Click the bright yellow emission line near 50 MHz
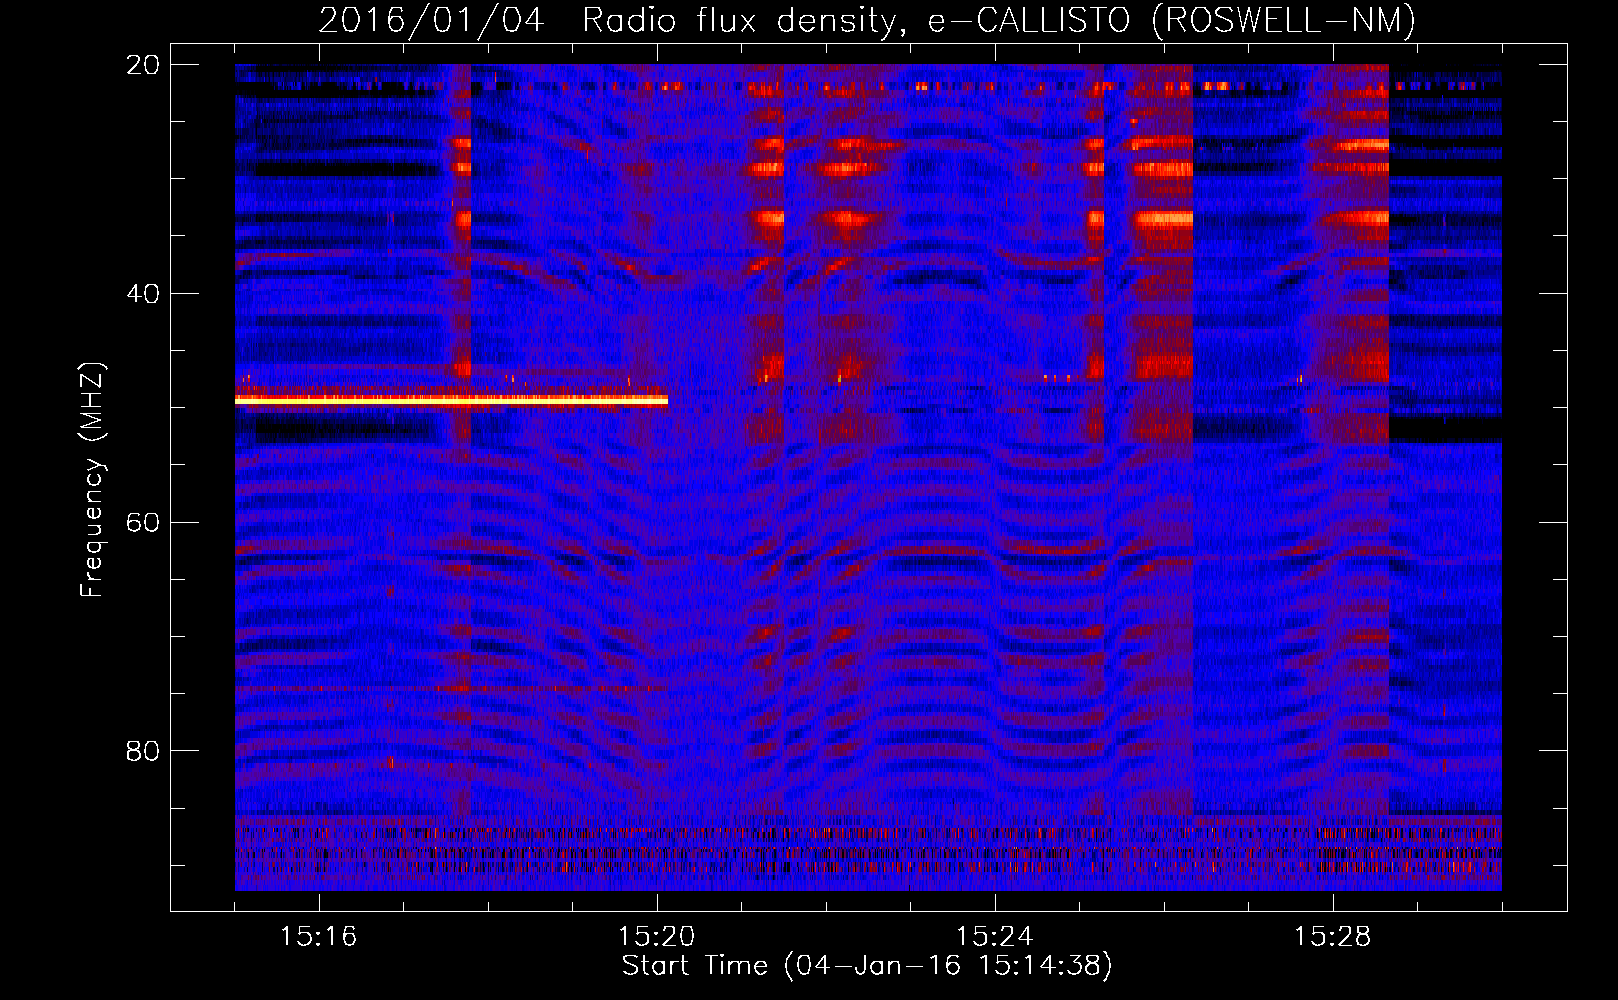This screenshot has height=1000, width=1618. pos(451,400)
